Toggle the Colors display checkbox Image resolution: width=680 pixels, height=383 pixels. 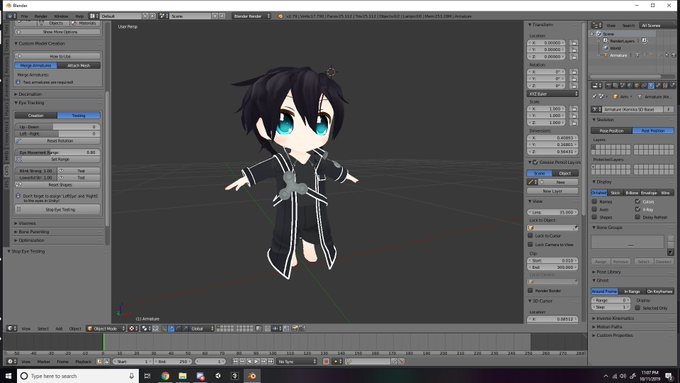tap(638, 202)
